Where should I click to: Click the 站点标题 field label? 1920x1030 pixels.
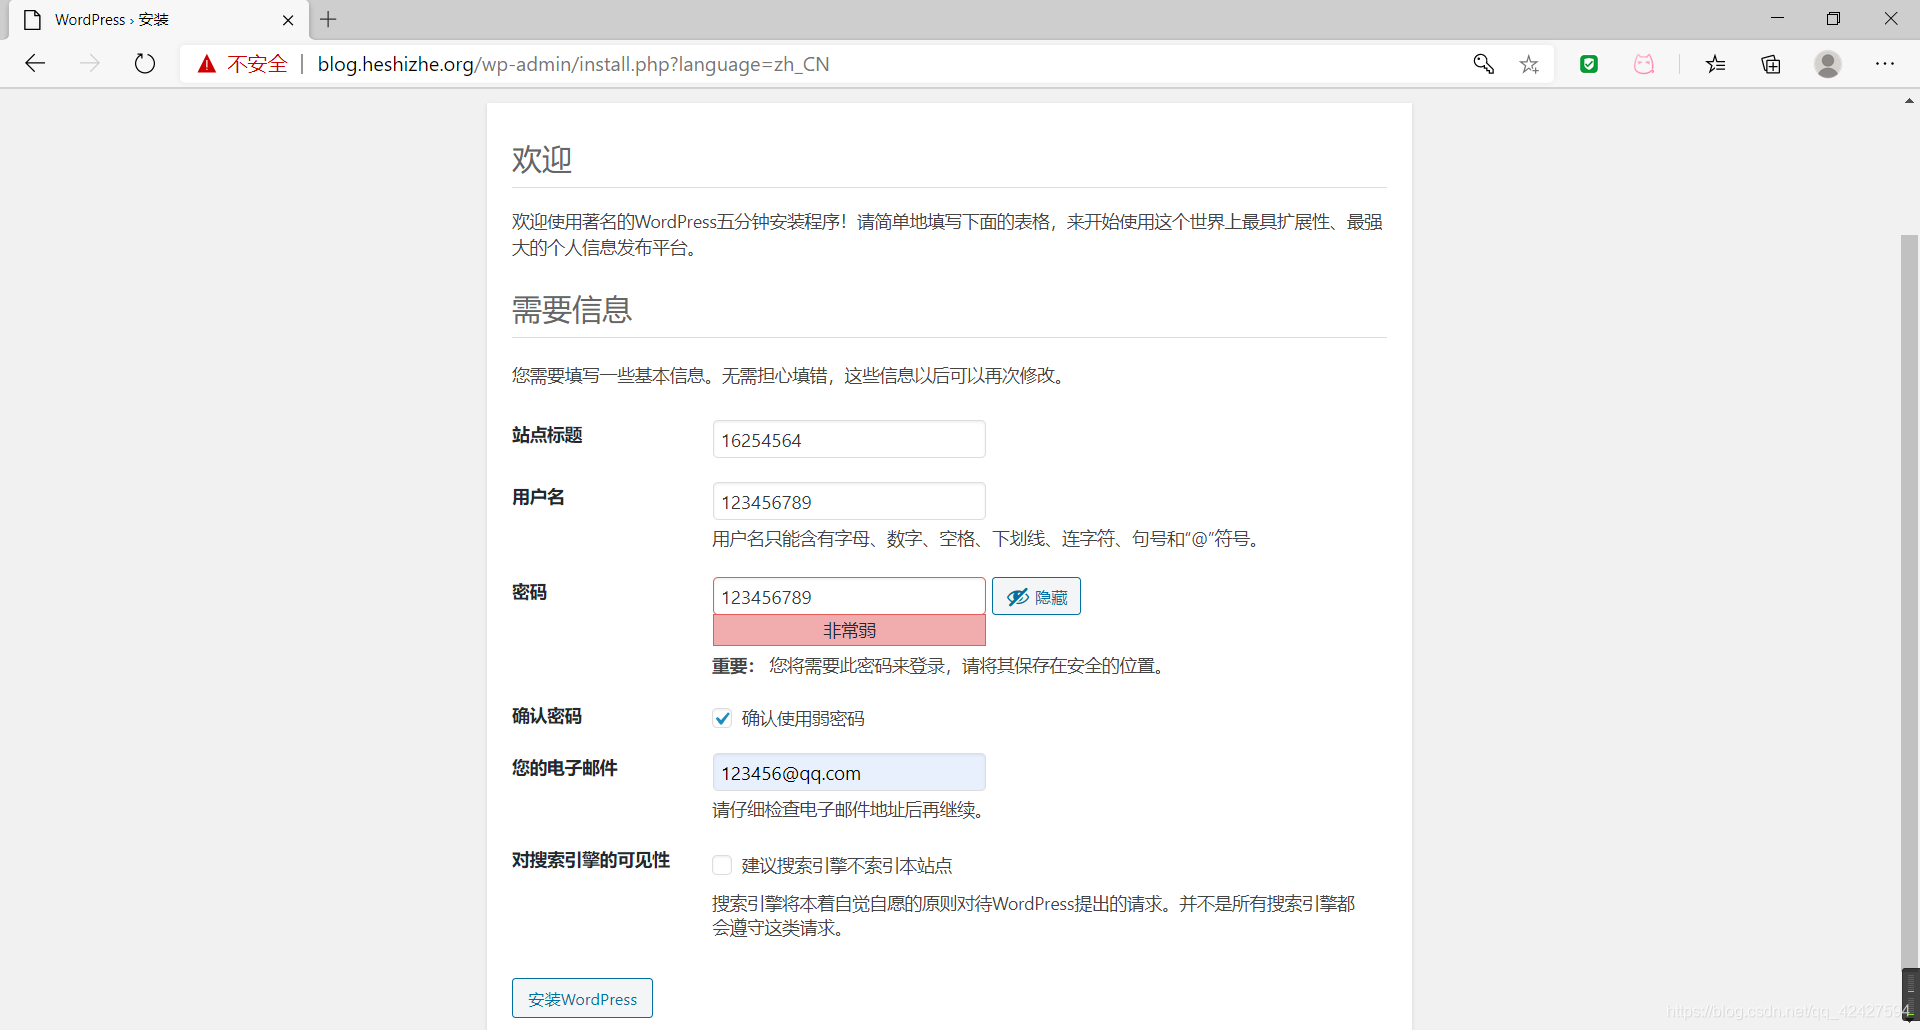(547, 435)
